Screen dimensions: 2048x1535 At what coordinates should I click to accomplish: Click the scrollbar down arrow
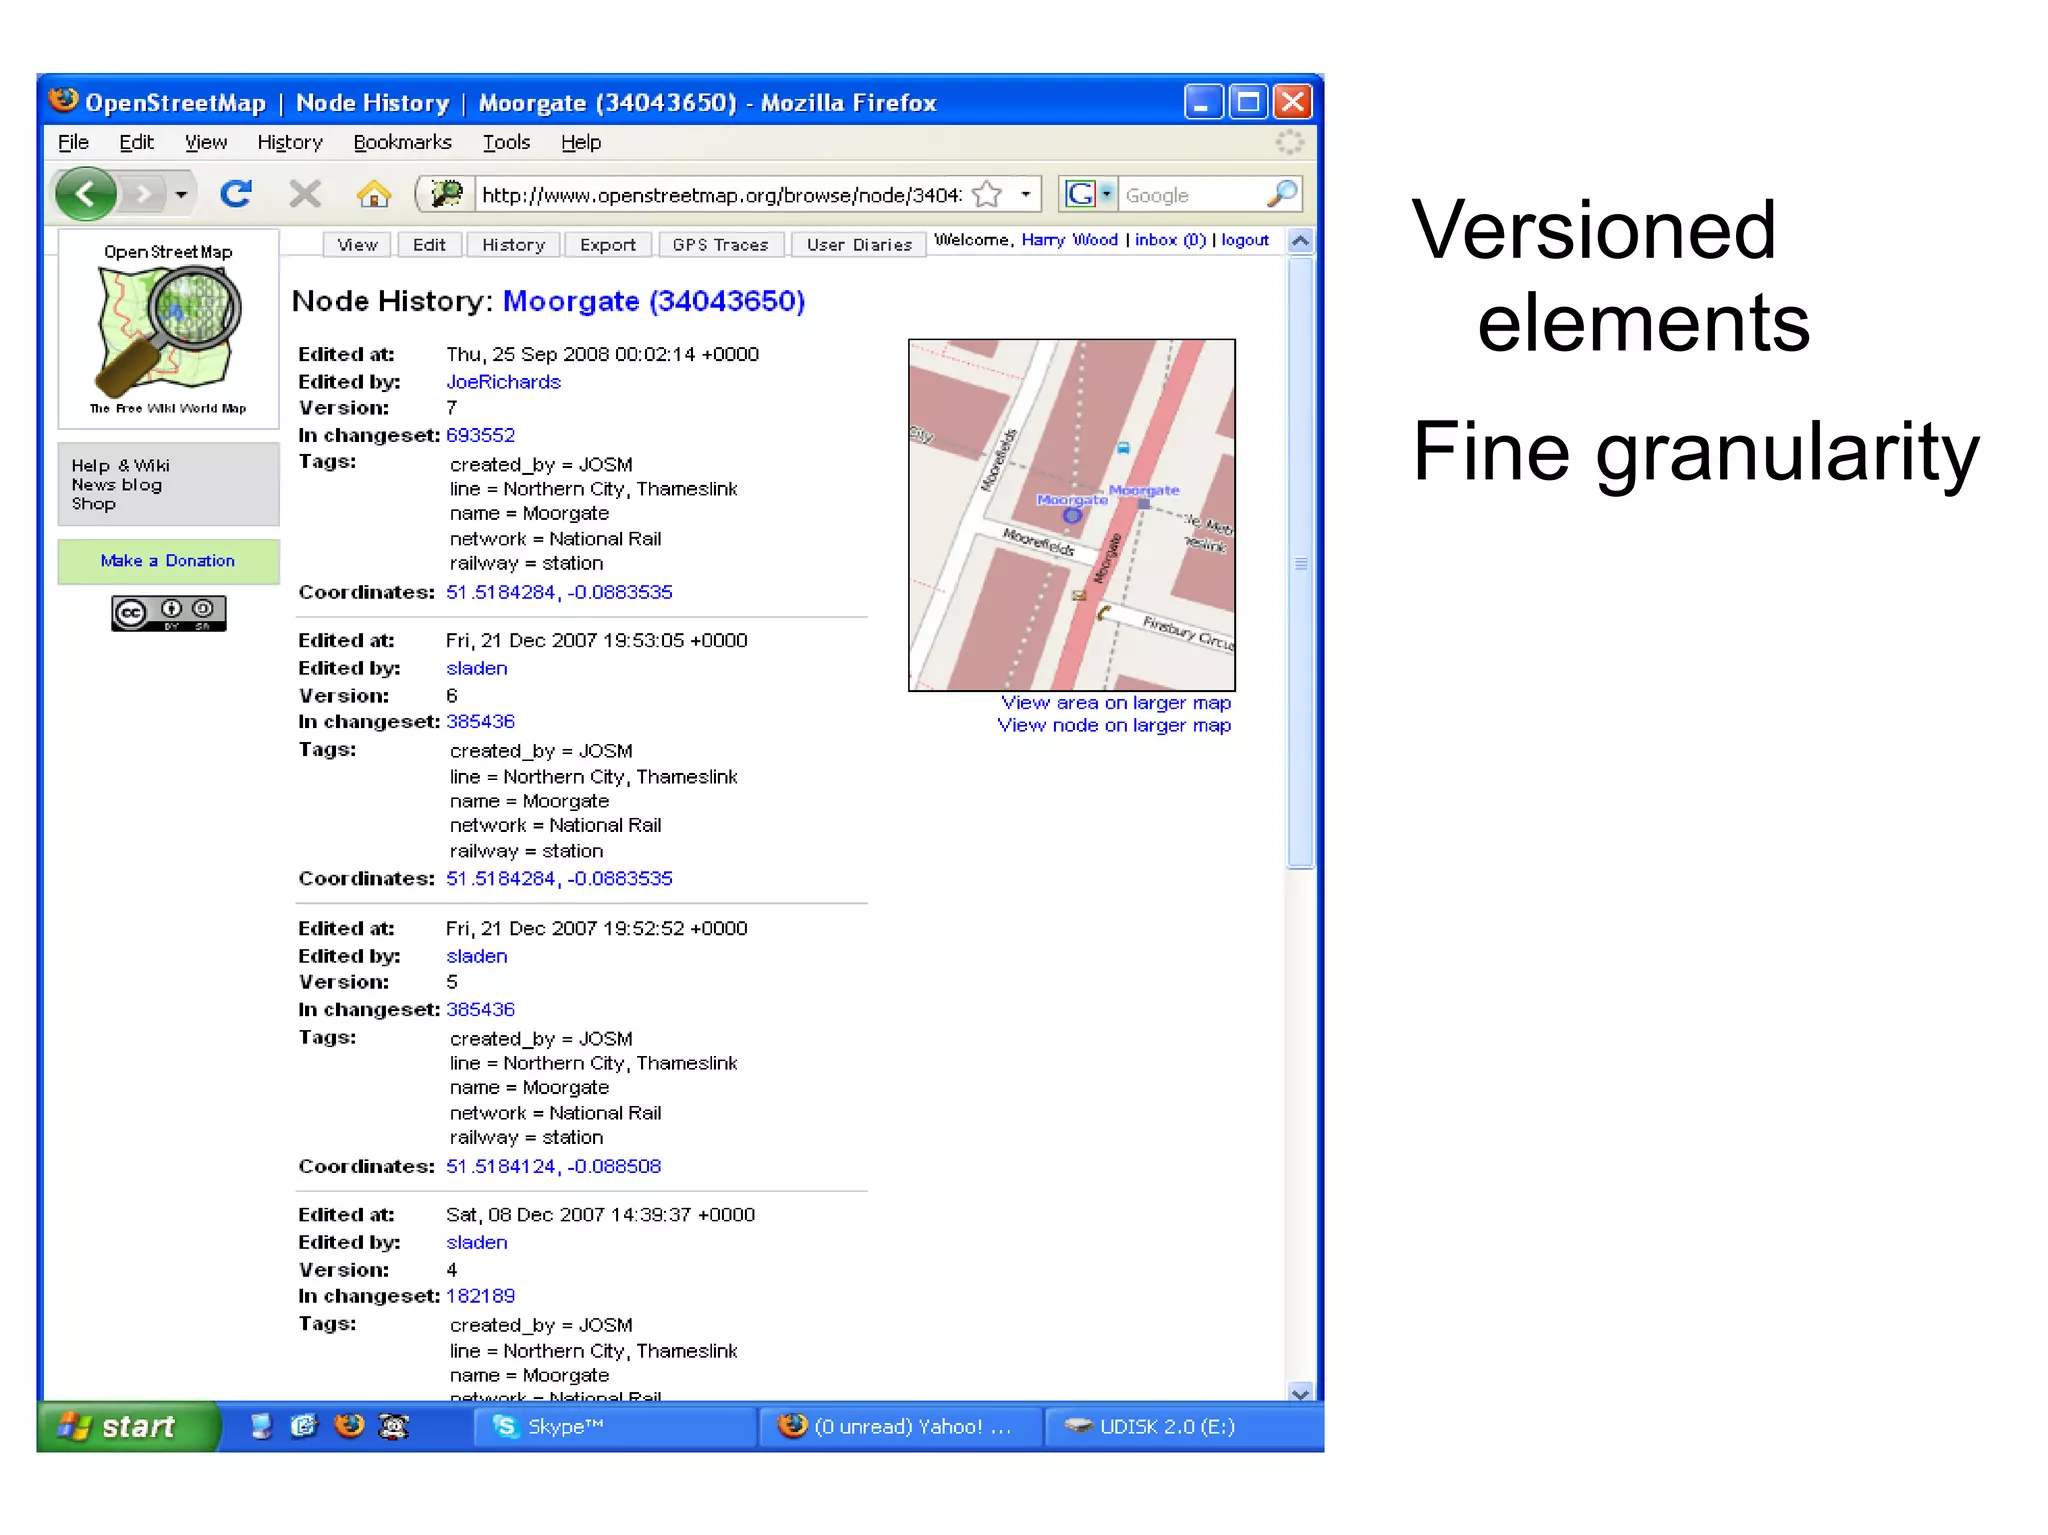1300,1392
